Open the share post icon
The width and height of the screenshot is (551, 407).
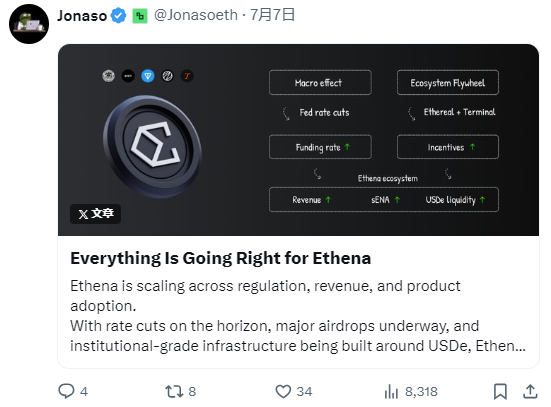530,391
